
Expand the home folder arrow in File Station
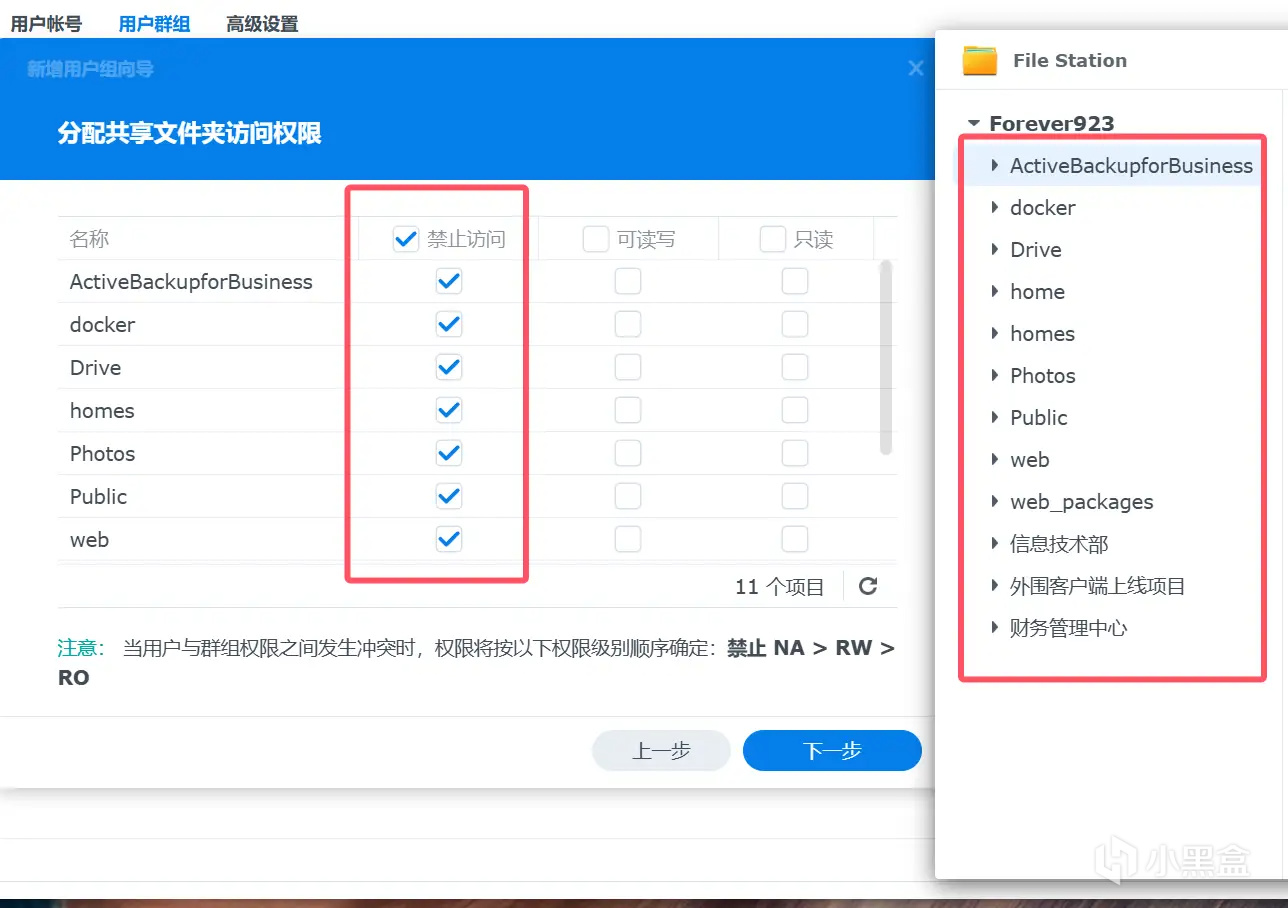(x=995, y=291)
